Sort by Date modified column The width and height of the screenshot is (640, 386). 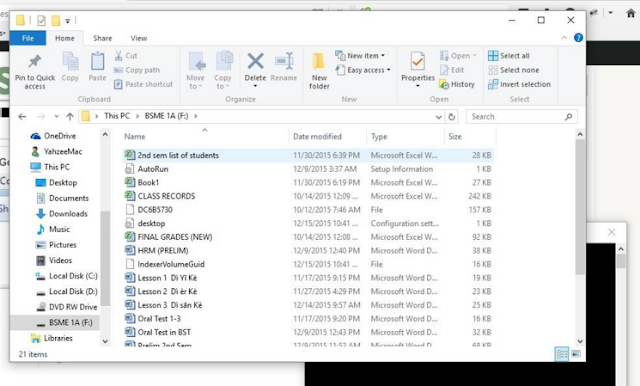(x=317, y=137)
